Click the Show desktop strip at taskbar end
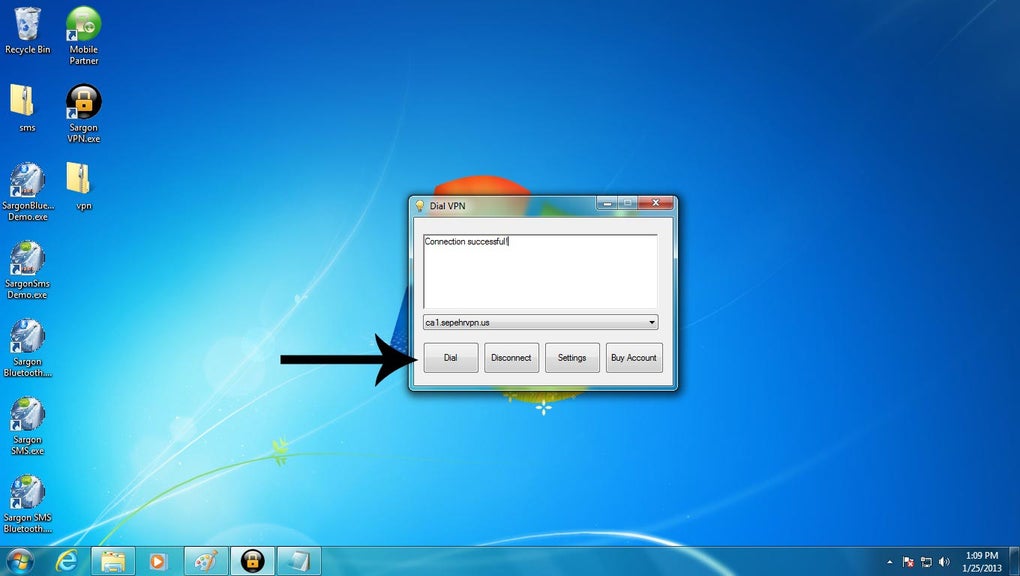 [x=1014, y=562]
